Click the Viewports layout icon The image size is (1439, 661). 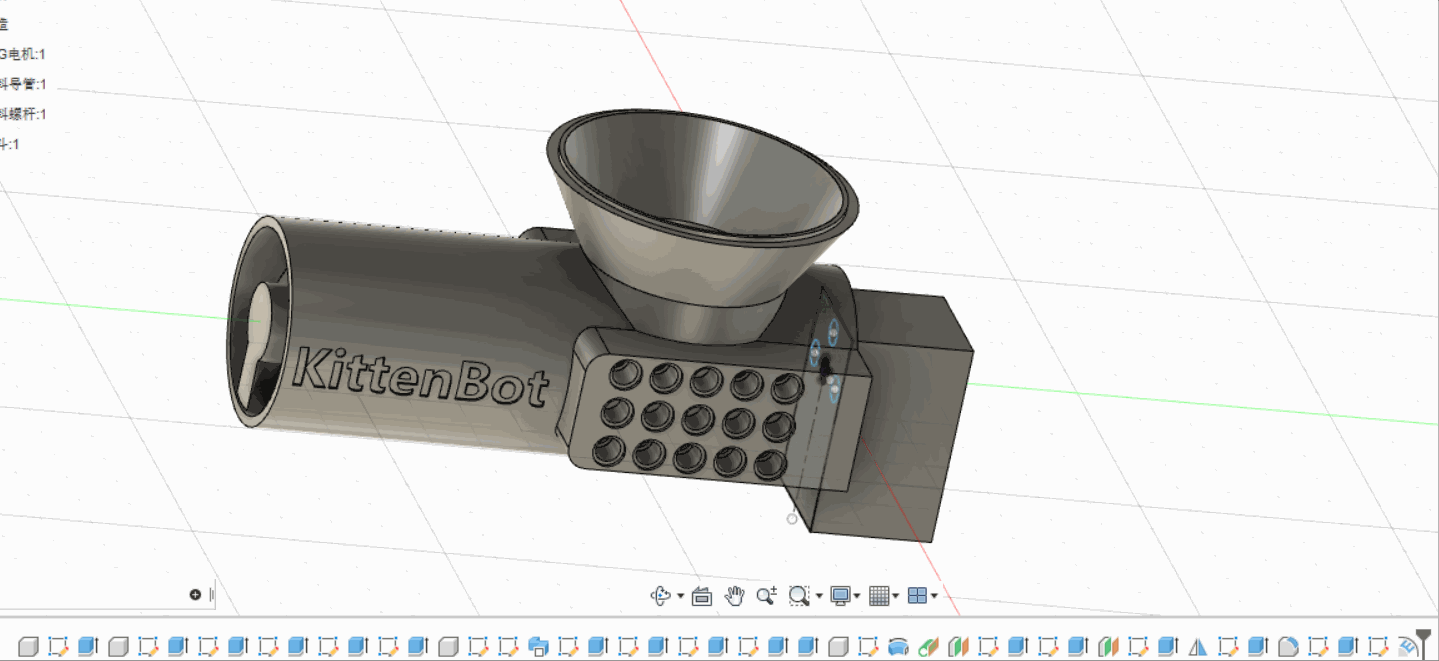pyautogui.click(x=918, y=596)
